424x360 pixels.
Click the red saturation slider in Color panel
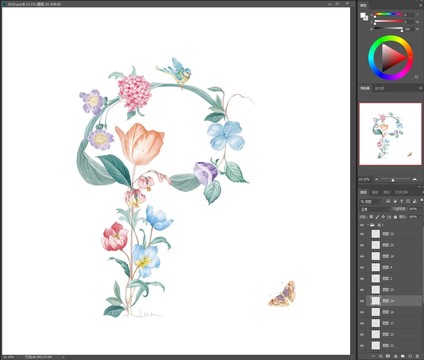388,21
